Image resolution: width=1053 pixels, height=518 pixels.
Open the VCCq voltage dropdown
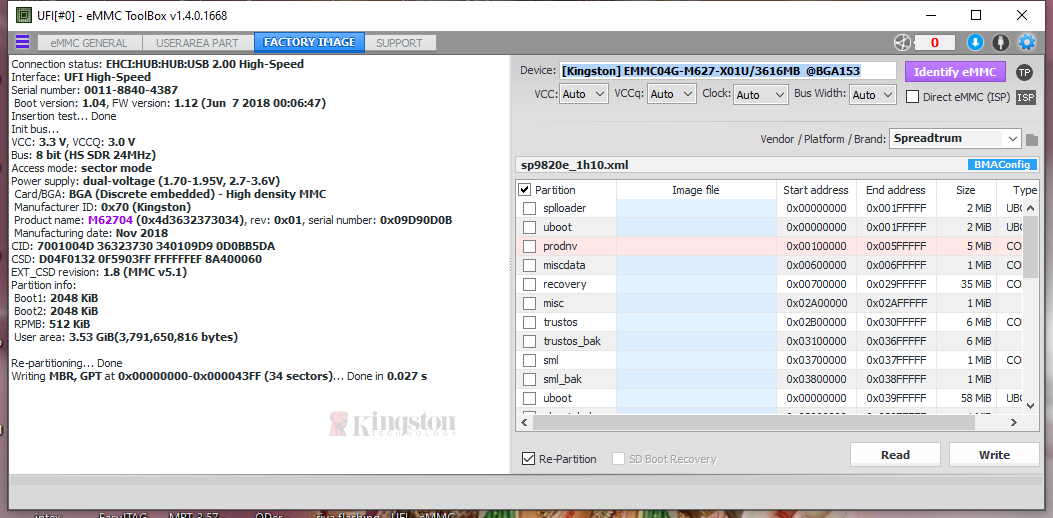pyautogui.click(x=672, y=95)
